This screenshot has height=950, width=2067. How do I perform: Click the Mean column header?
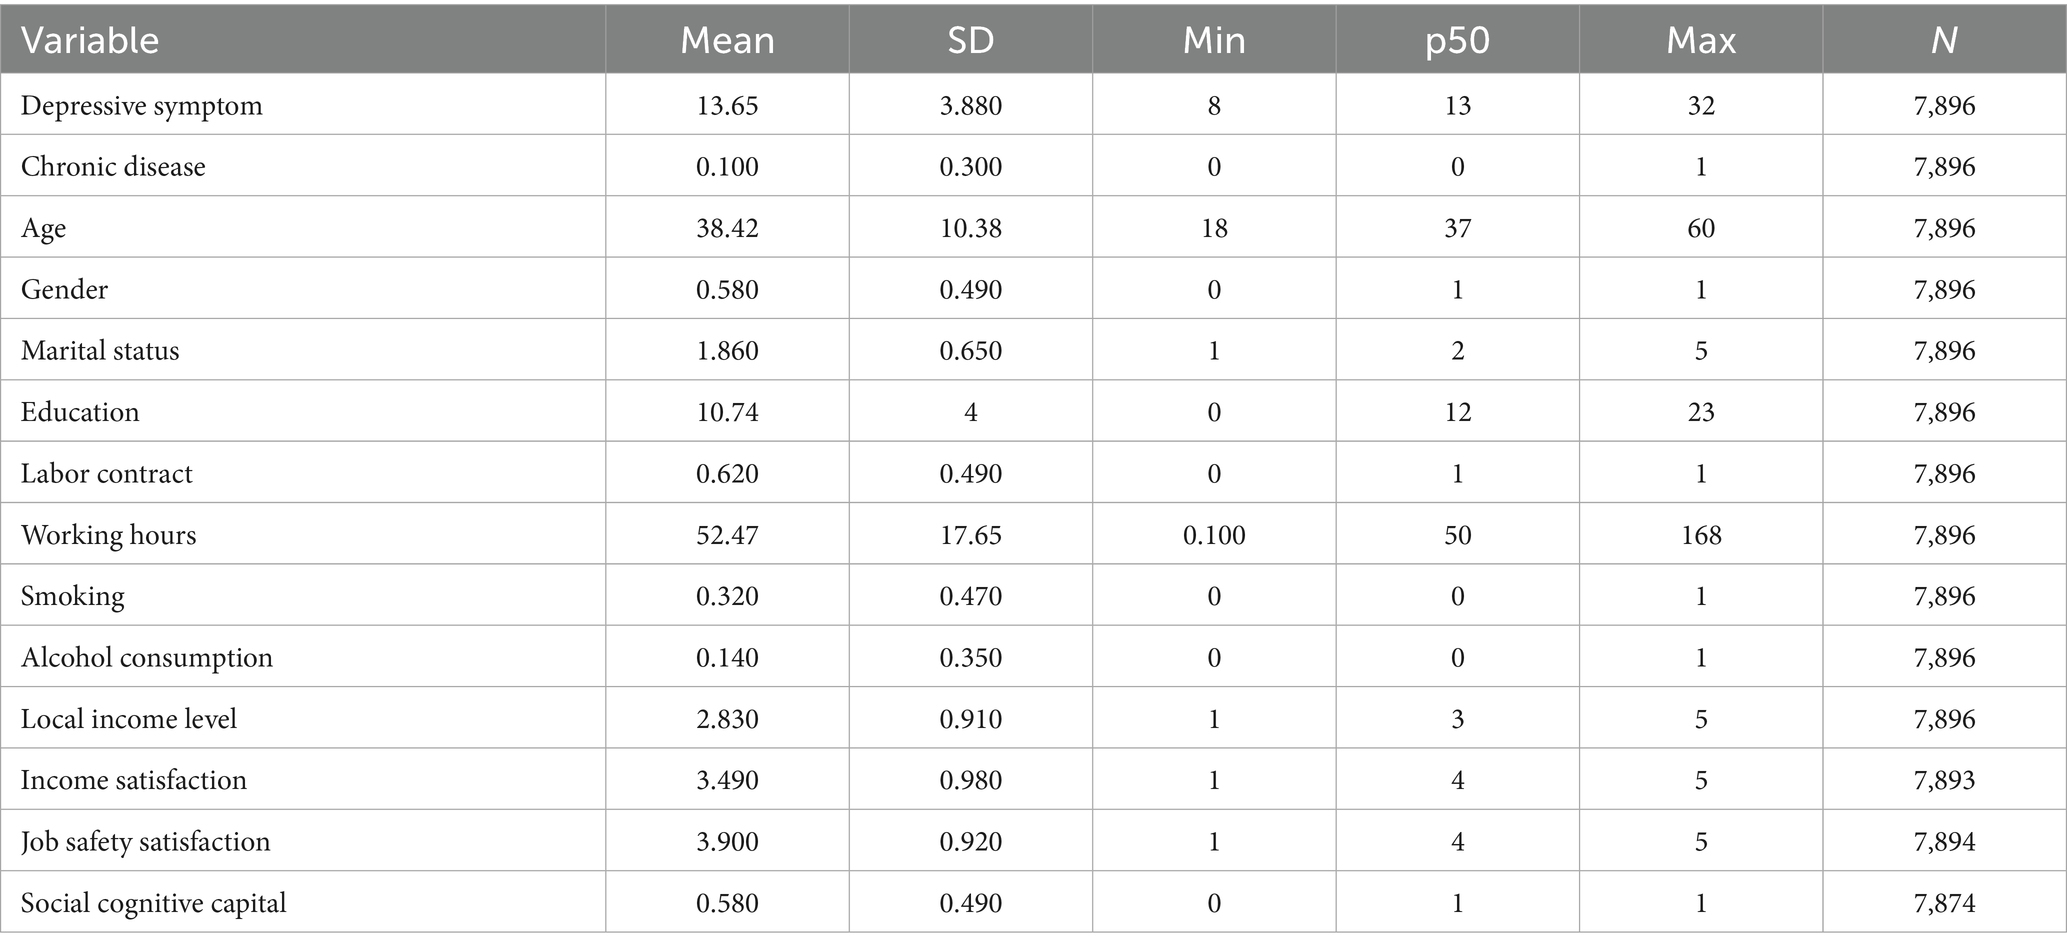pyautogui.click(x=727, y=40)
